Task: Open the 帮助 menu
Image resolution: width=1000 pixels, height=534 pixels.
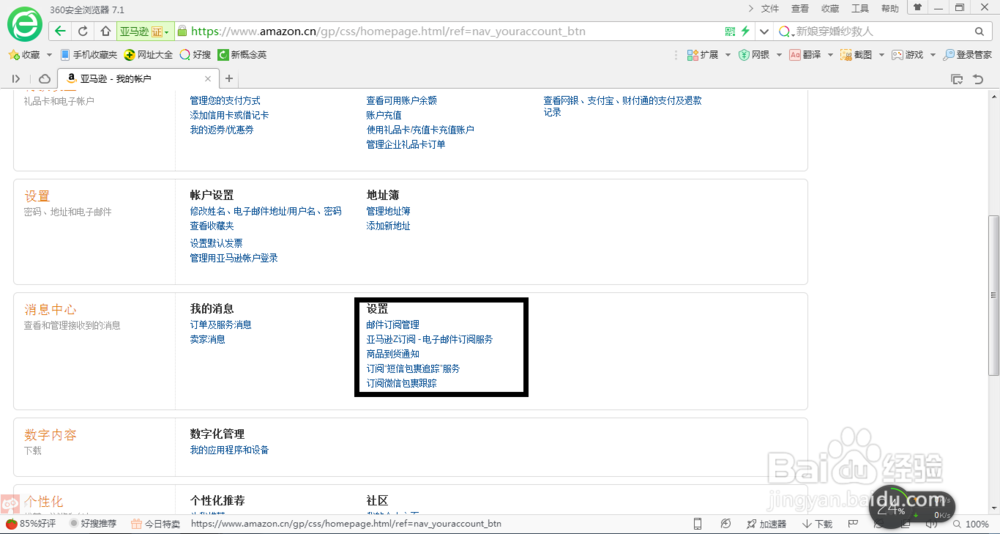Action: click(x=890, y=8)
